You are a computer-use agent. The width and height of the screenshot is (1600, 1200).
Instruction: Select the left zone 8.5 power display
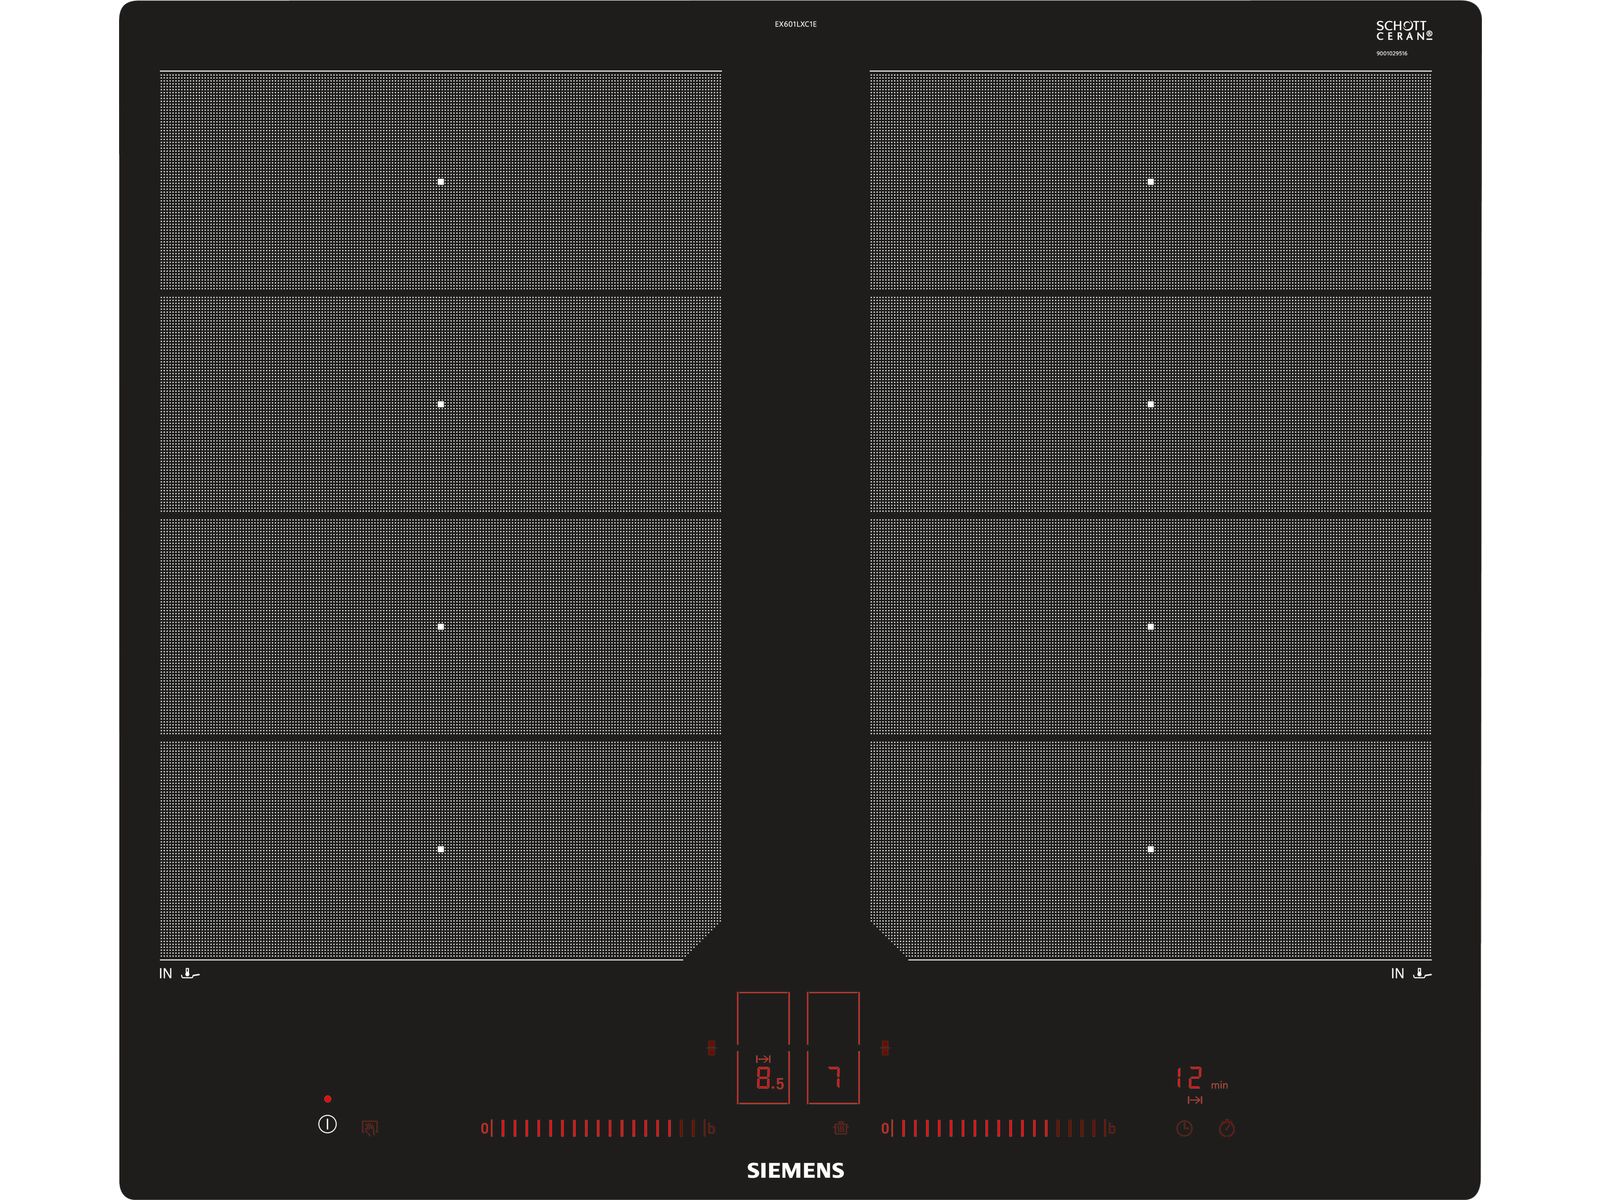(768, 1078)
